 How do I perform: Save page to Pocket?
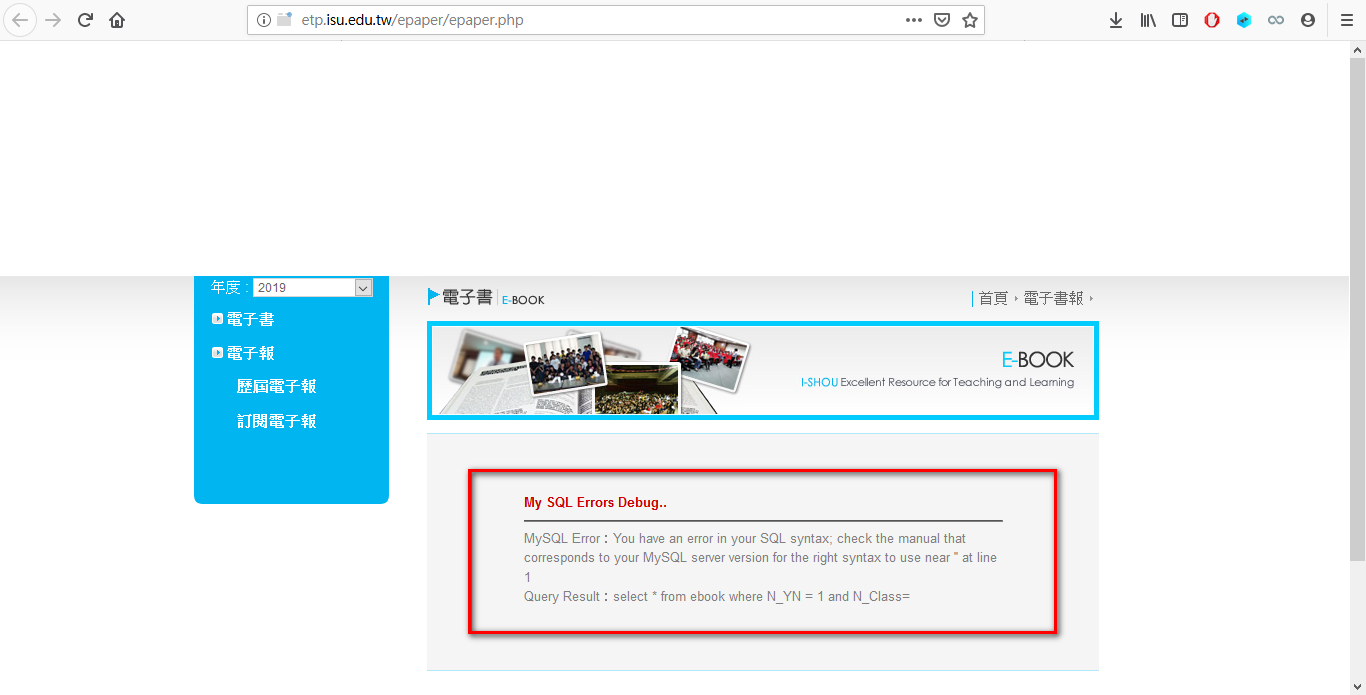click(x=942, y=20)
